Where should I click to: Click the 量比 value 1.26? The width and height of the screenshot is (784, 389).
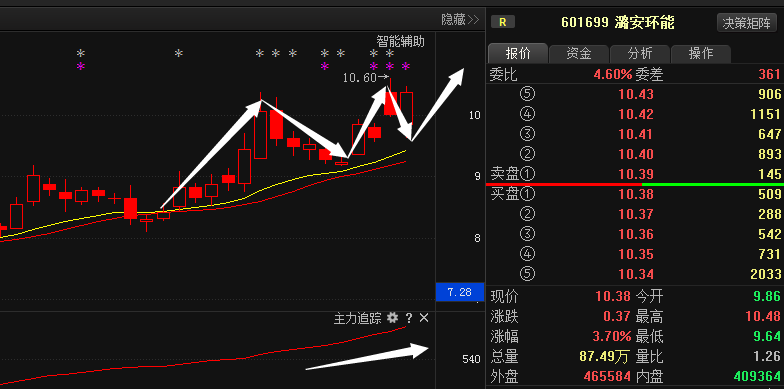[767, 356]
